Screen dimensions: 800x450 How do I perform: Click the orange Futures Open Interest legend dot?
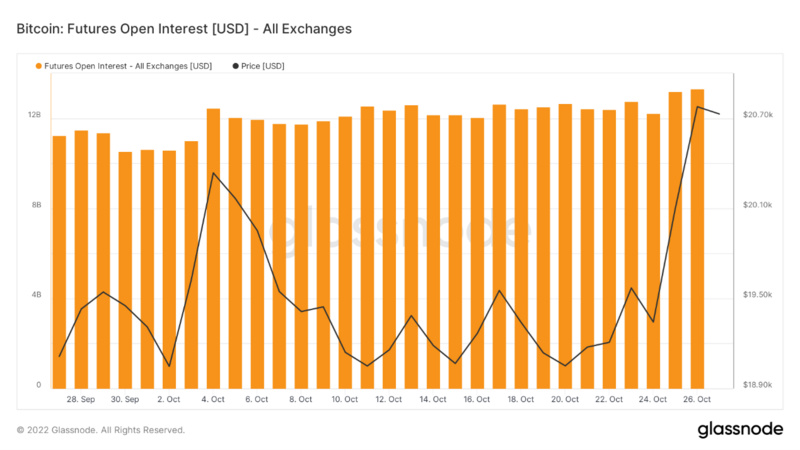[x=37, y=66]
